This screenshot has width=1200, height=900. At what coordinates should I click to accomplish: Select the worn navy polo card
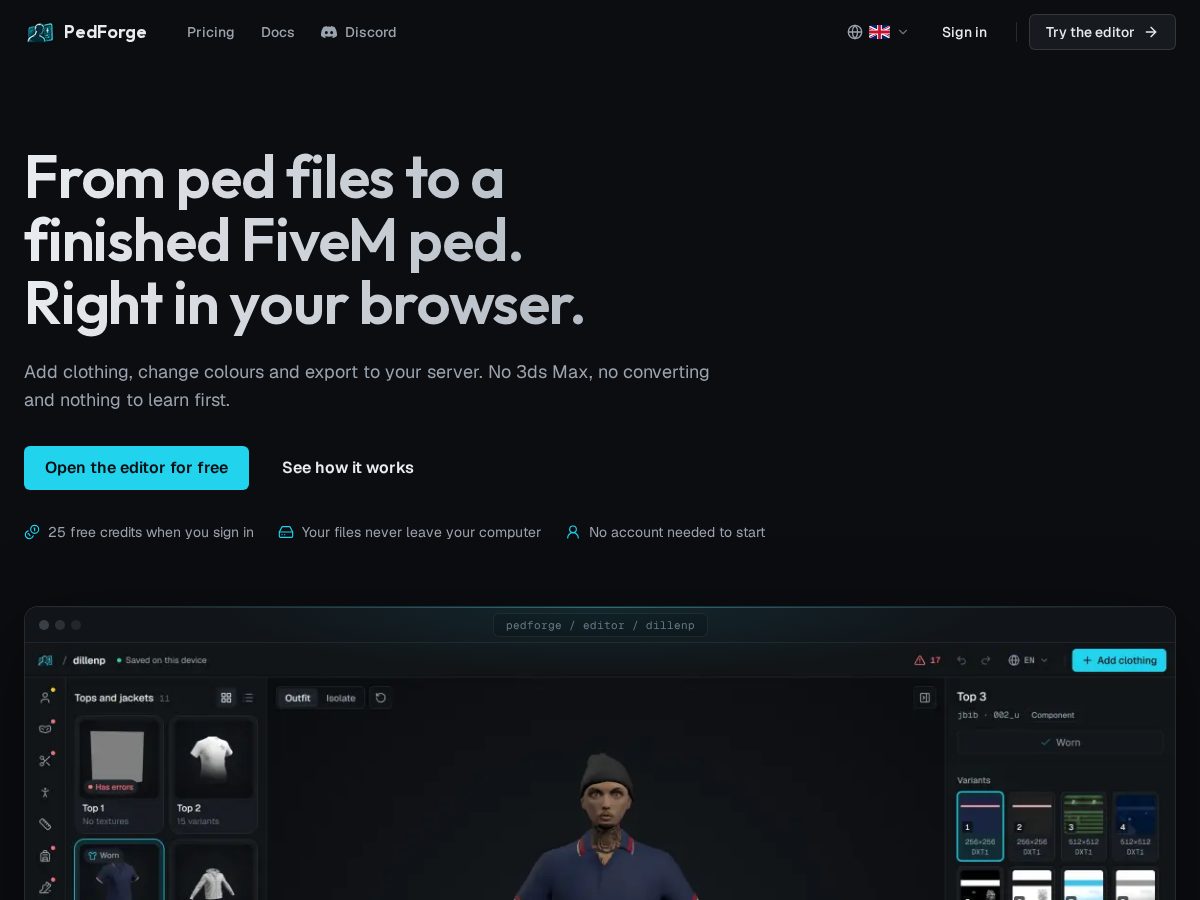pos(119,870)
